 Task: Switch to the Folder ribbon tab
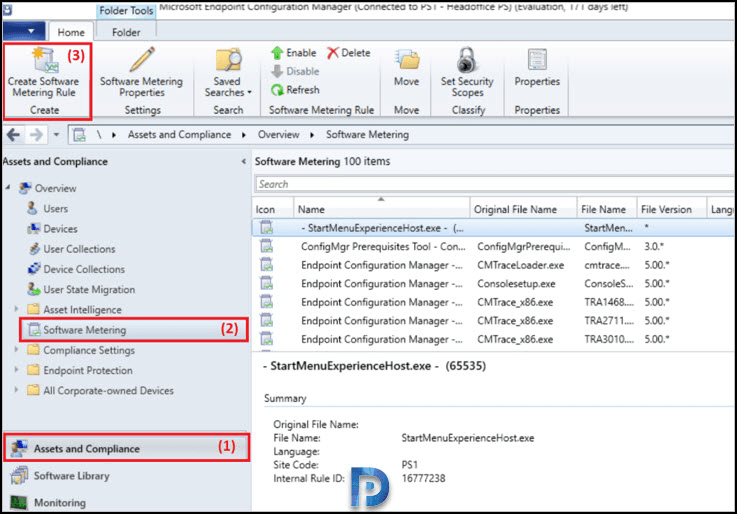(126, 32)
